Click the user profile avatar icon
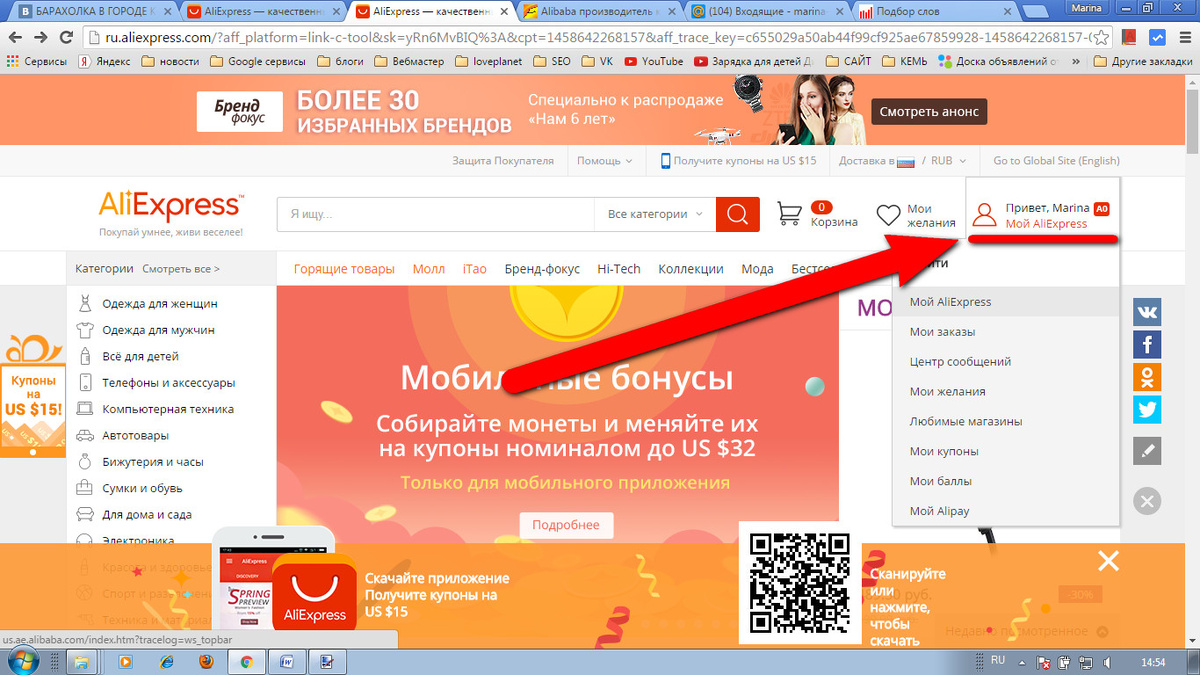1200x675 pixels. (985, 215)
